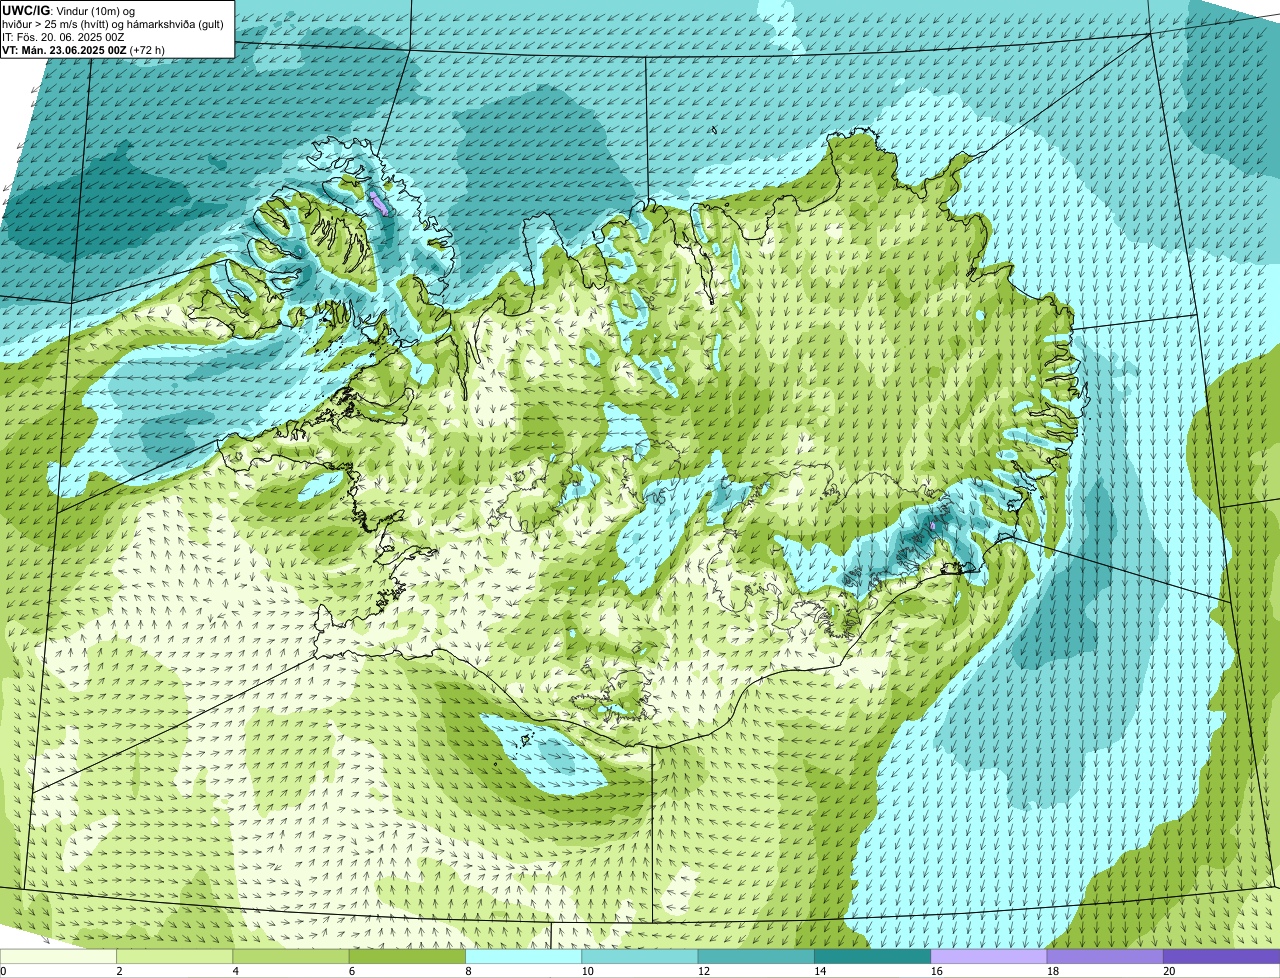This screenshot has width=1280, height=978.
Task: Click the title text 'UWC/IG: Vindur (10m) og'
Action: [68, 10]
